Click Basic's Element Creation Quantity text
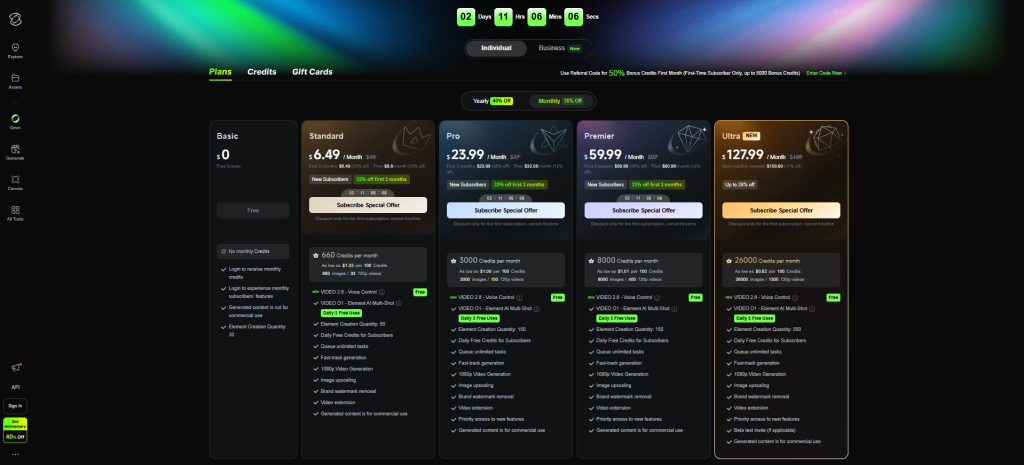This screenshot has width=1024, height=465. [257, 330]
